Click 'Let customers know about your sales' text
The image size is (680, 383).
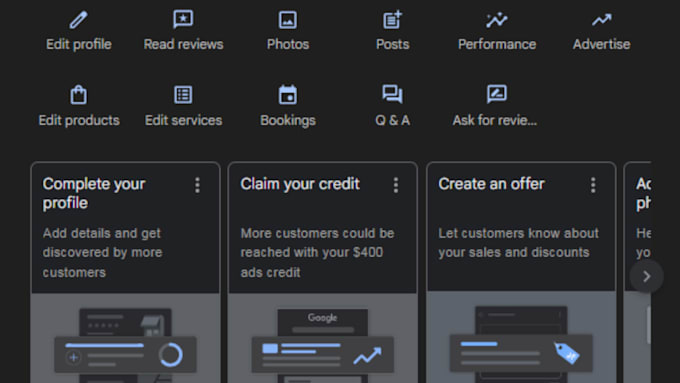pyautogui.click(x=518, y=243)
